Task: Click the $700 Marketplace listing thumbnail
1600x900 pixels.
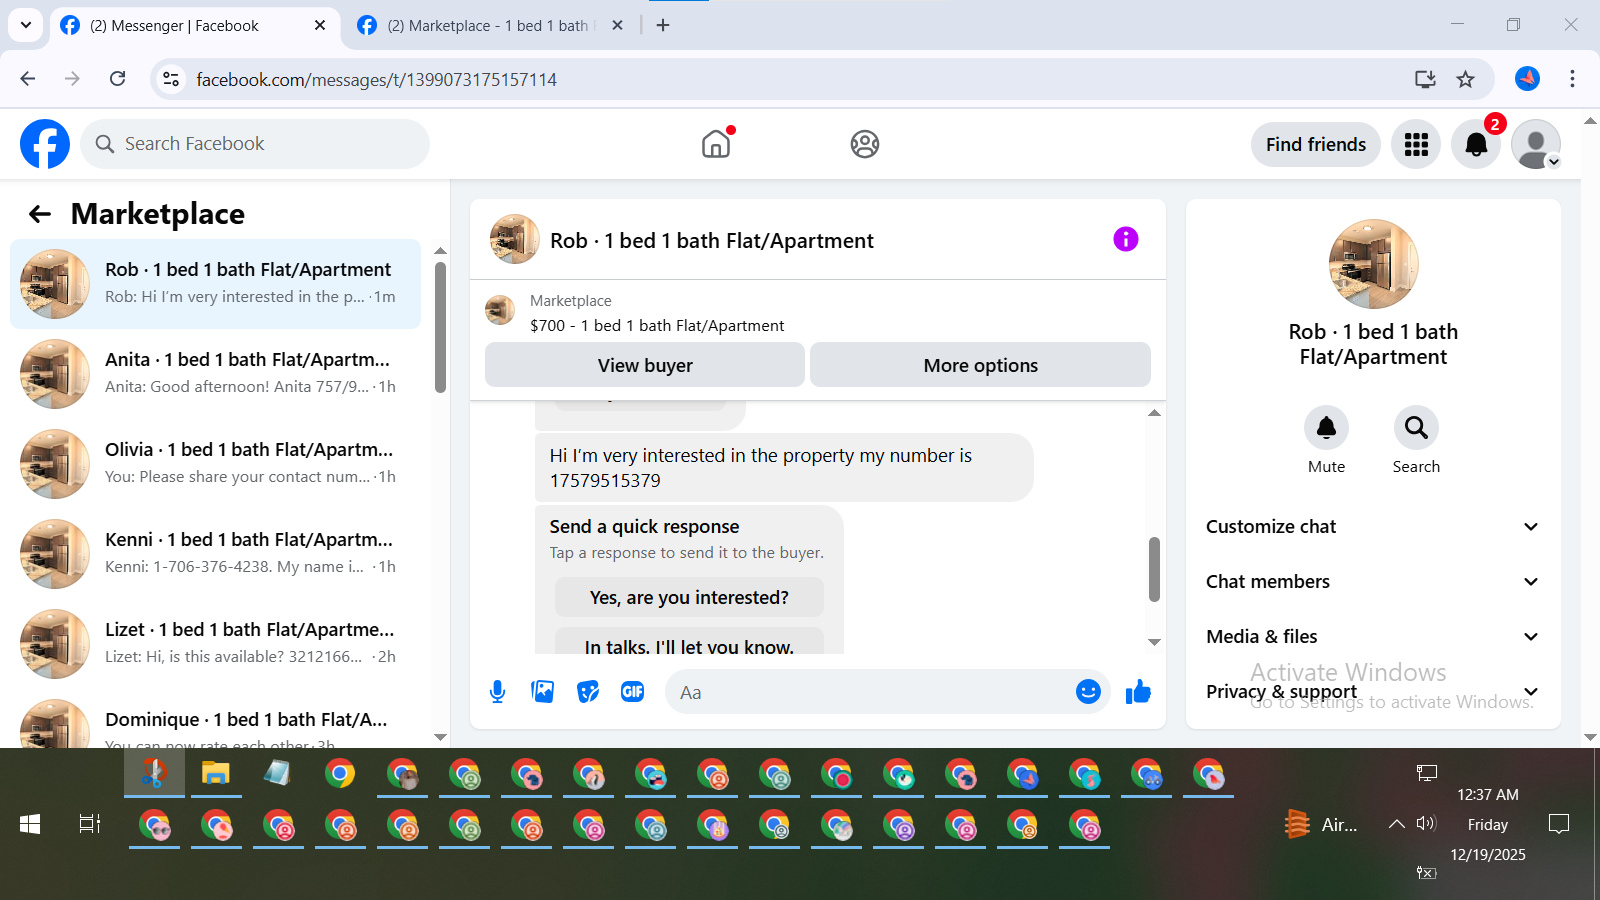Action: pos(500,310)
